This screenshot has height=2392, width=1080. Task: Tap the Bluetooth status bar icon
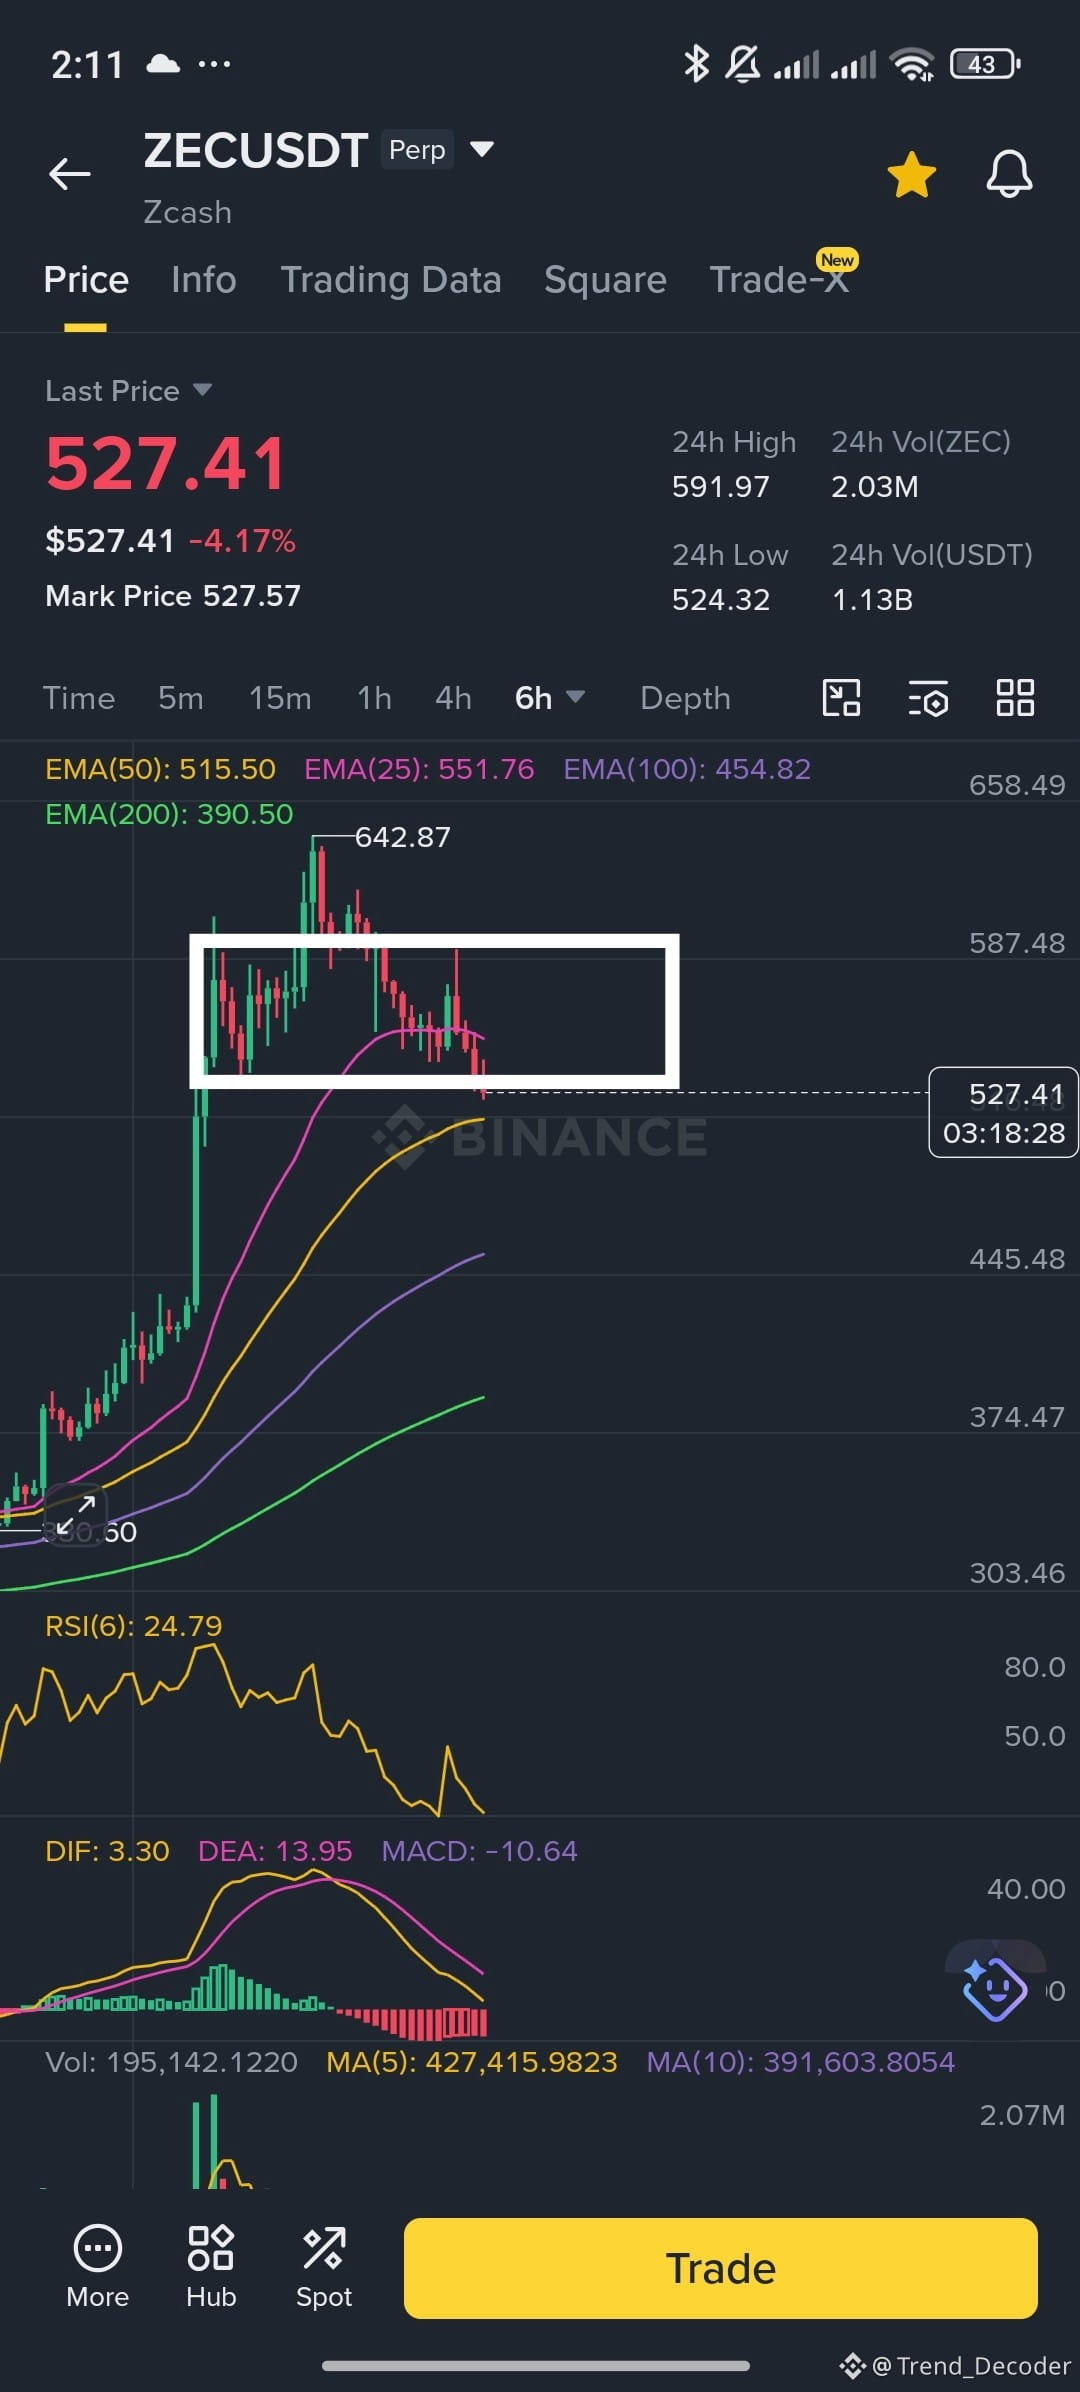point(696,64)
